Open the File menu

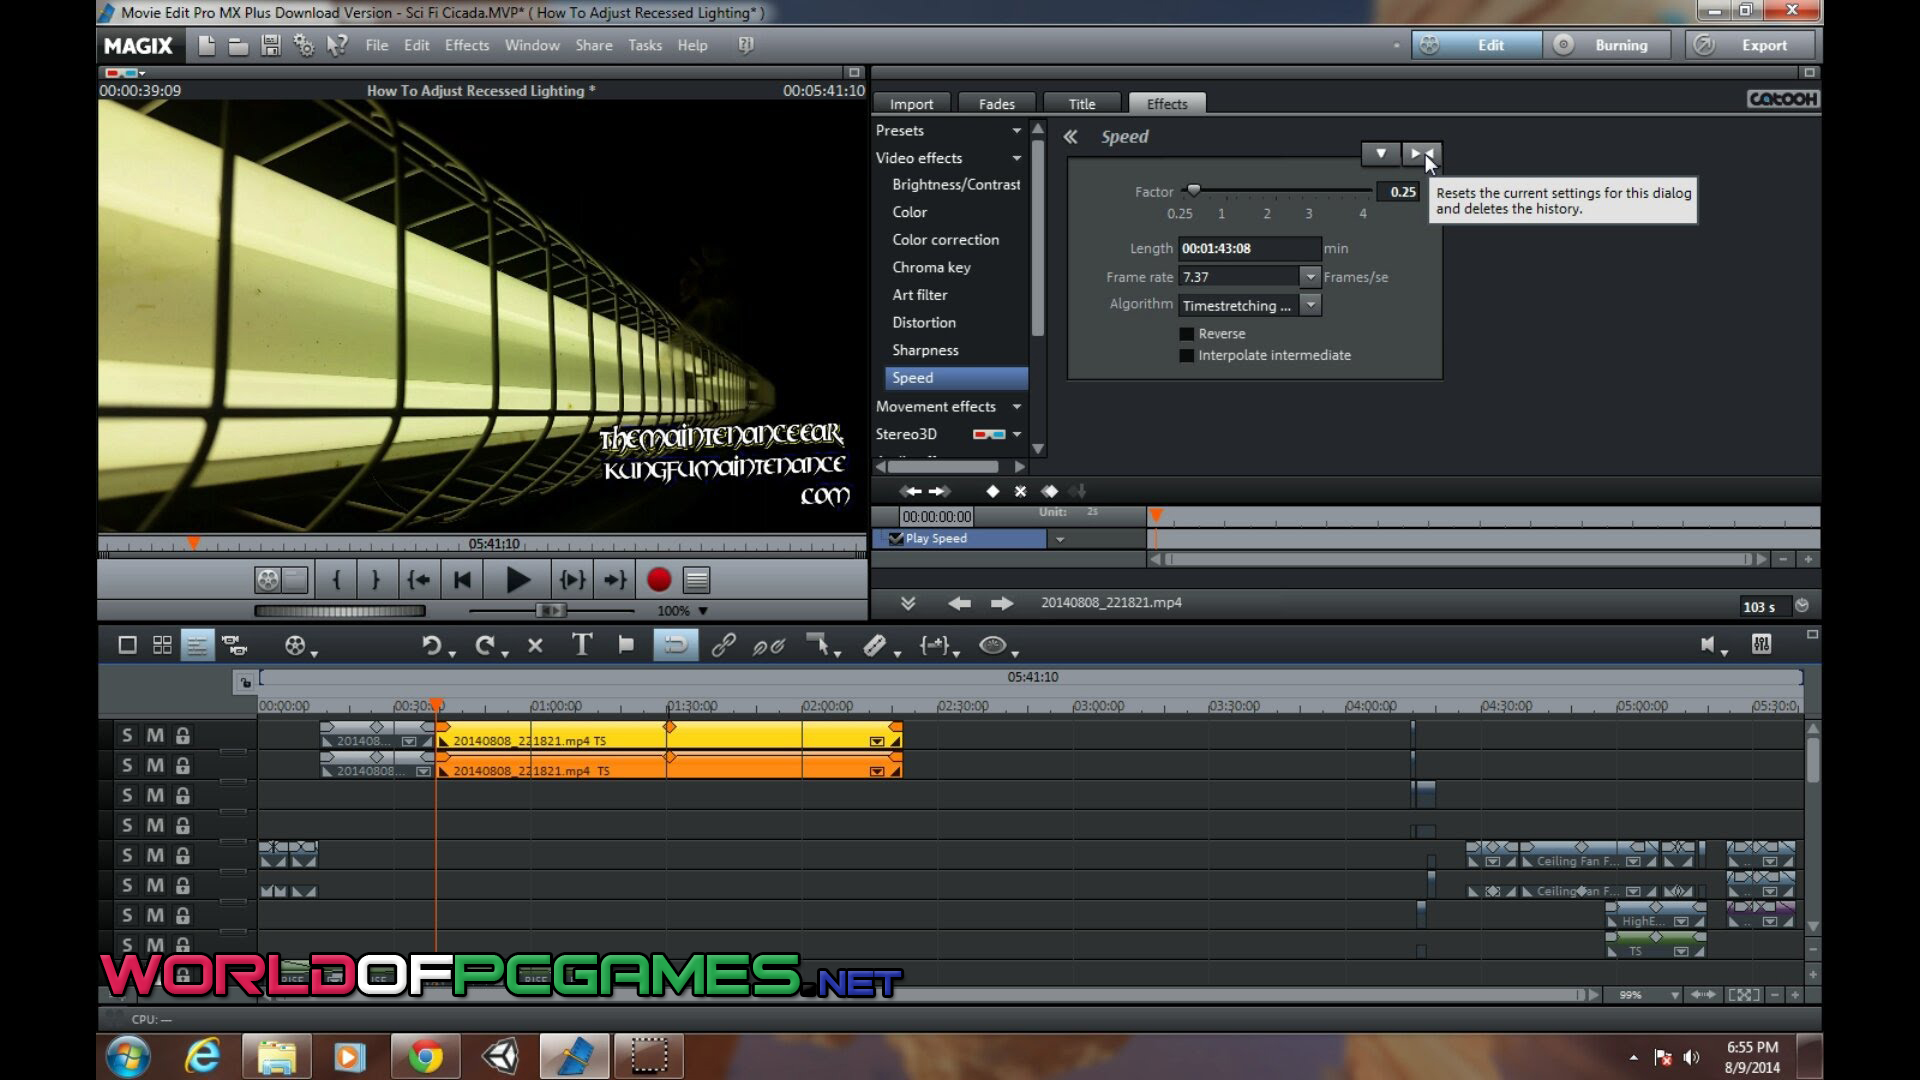tap(376, 46)
